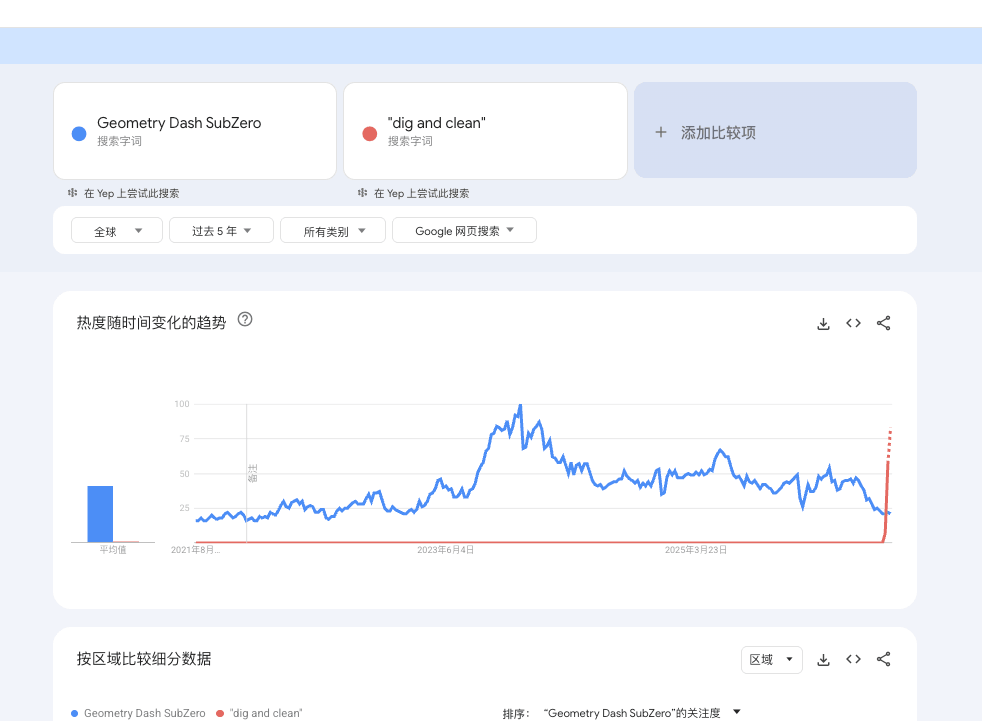982x721 pixels.
Task: Click "dig and clean" legend in region section
Action: [x=259, y=713]
